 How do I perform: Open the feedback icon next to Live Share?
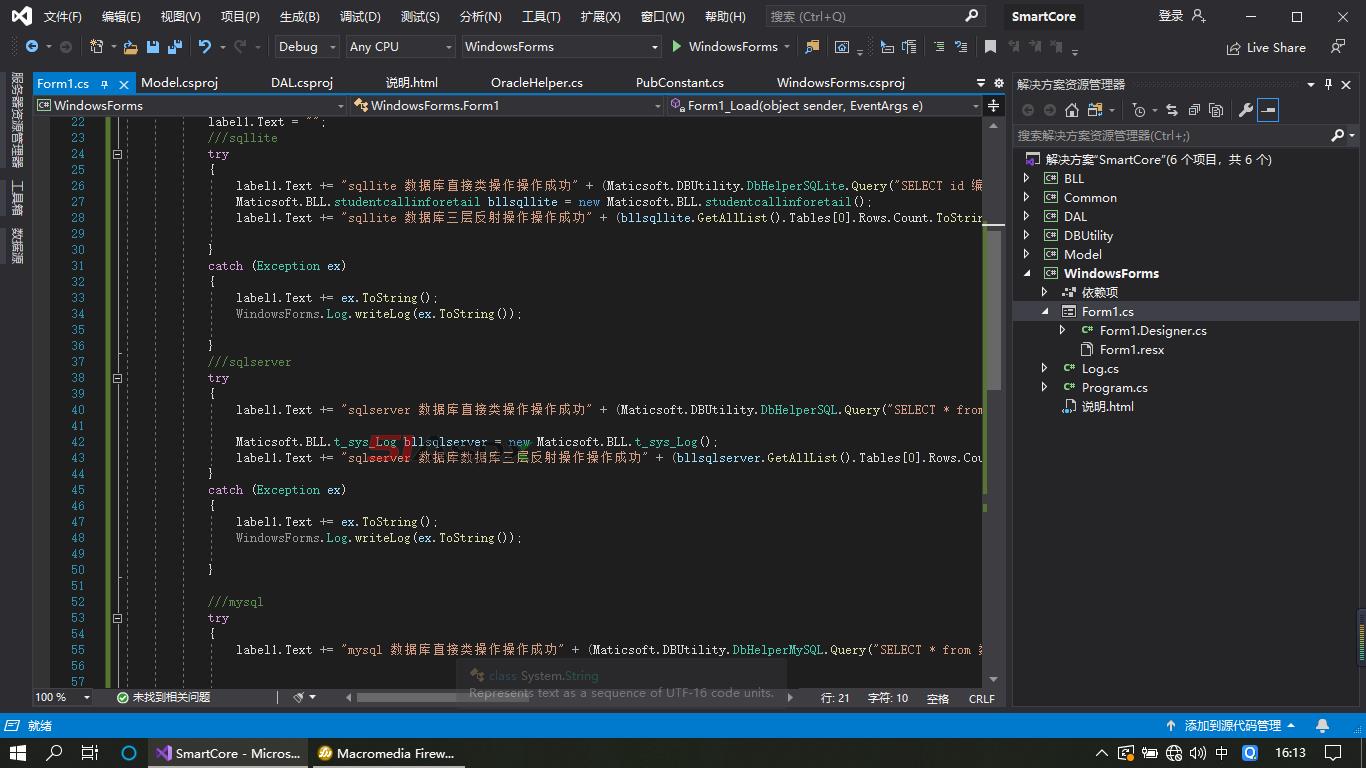1338,47
